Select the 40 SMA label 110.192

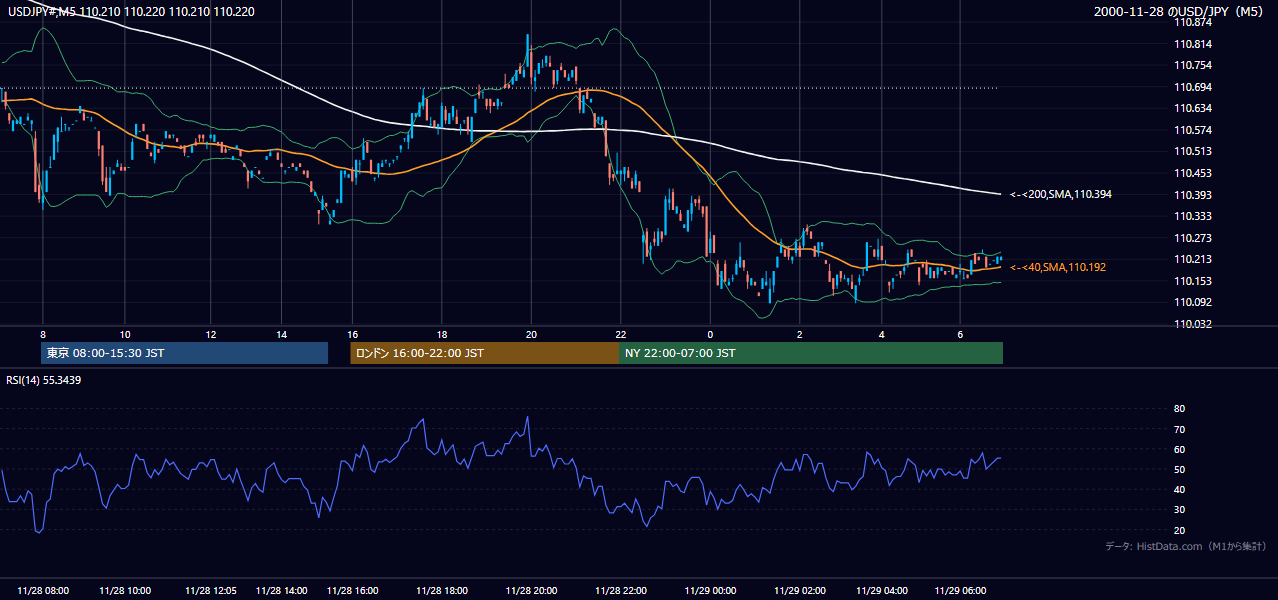coord(1058,267)
